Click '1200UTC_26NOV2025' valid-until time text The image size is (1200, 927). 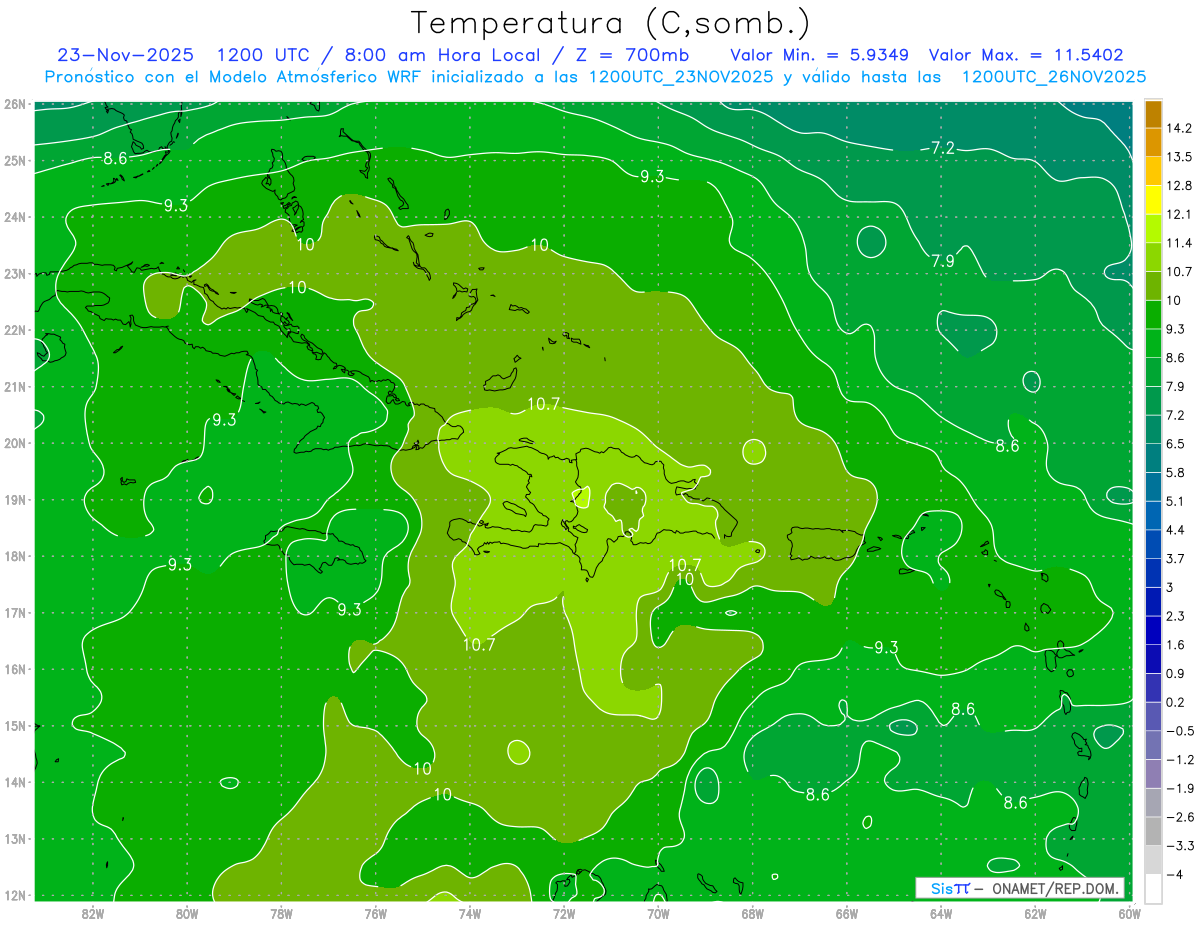click(1053, 77)
